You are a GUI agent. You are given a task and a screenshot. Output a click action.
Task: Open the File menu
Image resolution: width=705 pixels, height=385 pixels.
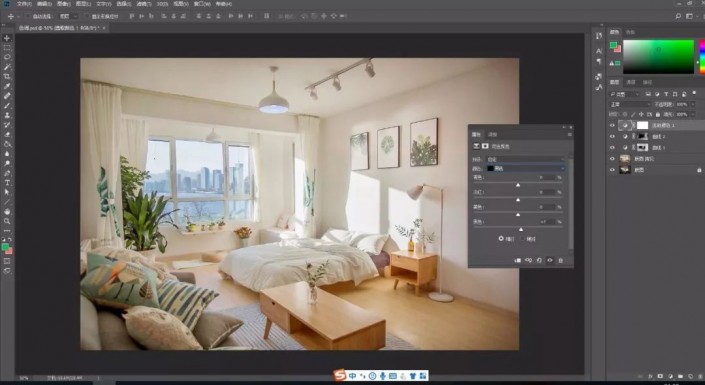click(x=24, y=4)
